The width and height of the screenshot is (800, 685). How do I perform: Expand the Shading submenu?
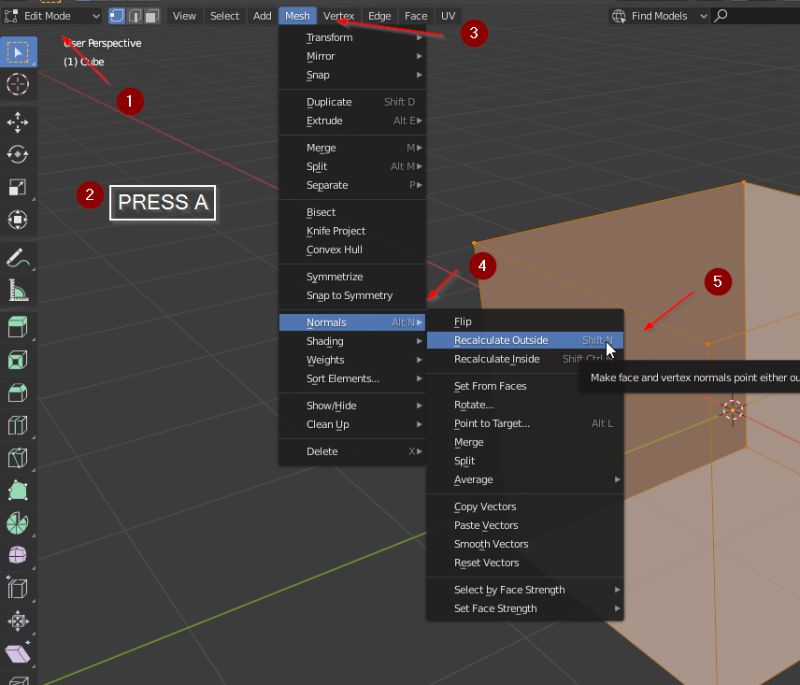[x=326, y=341]
